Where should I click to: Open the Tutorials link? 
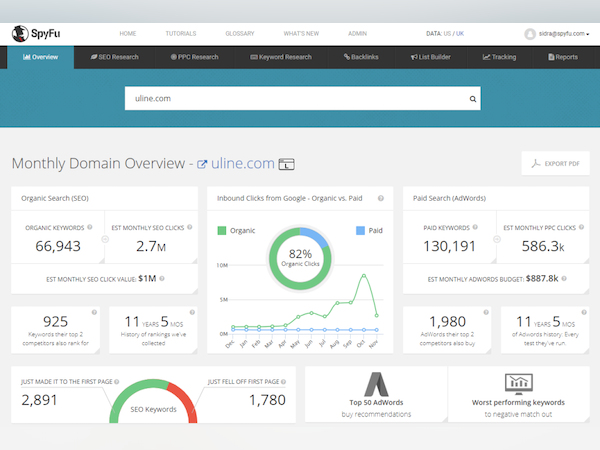(x=181, y=34)
